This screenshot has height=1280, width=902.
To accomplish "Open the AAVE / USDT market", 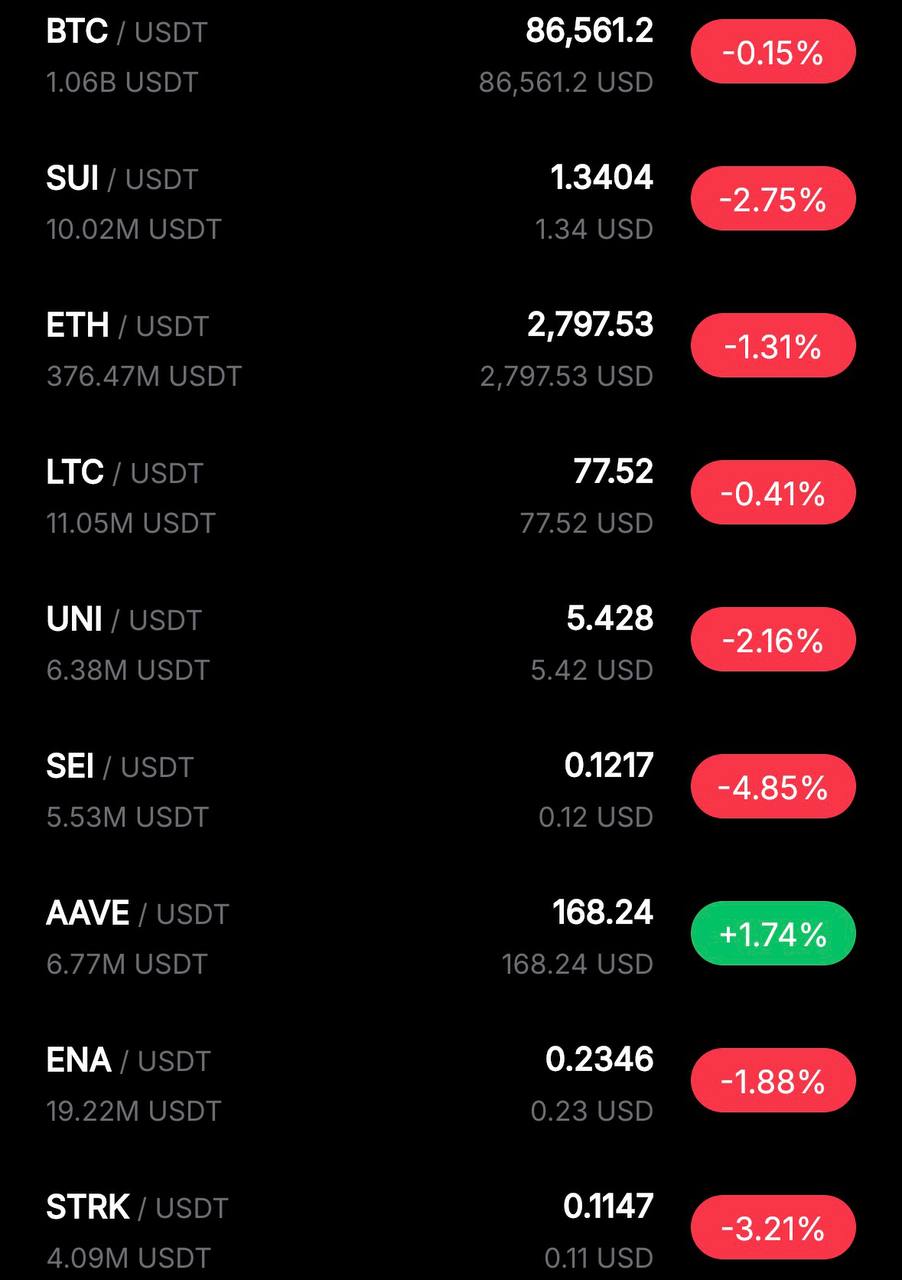I will tap(137, 914).
